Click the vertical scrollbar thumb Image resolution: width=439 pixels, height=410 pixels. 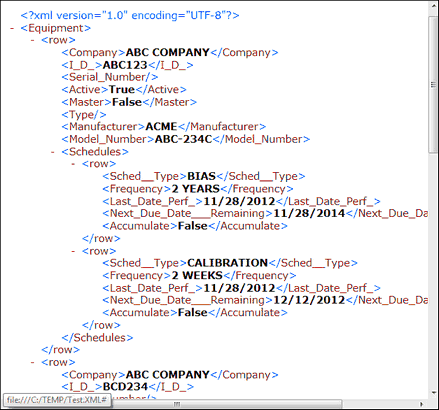pyautogui.click(x=433, y=85)
